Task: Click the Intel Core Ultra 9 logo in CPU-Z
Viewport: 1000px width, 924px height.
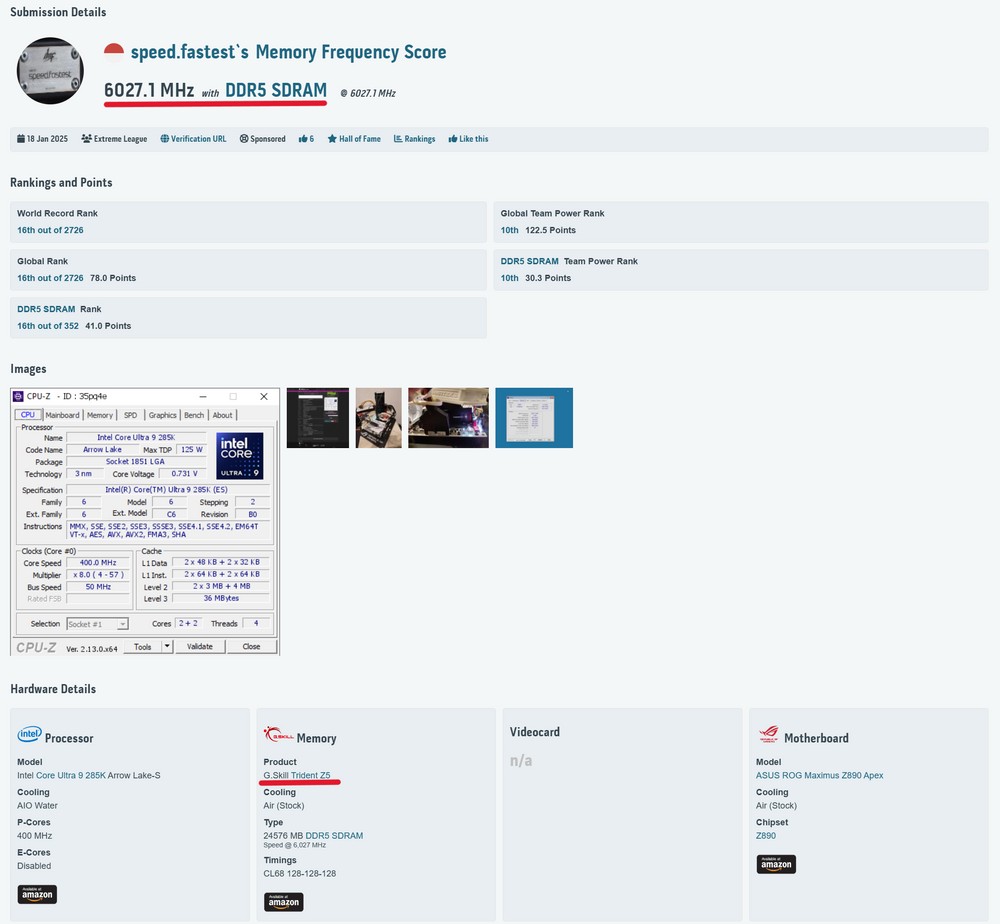Action: pos(240,456)
